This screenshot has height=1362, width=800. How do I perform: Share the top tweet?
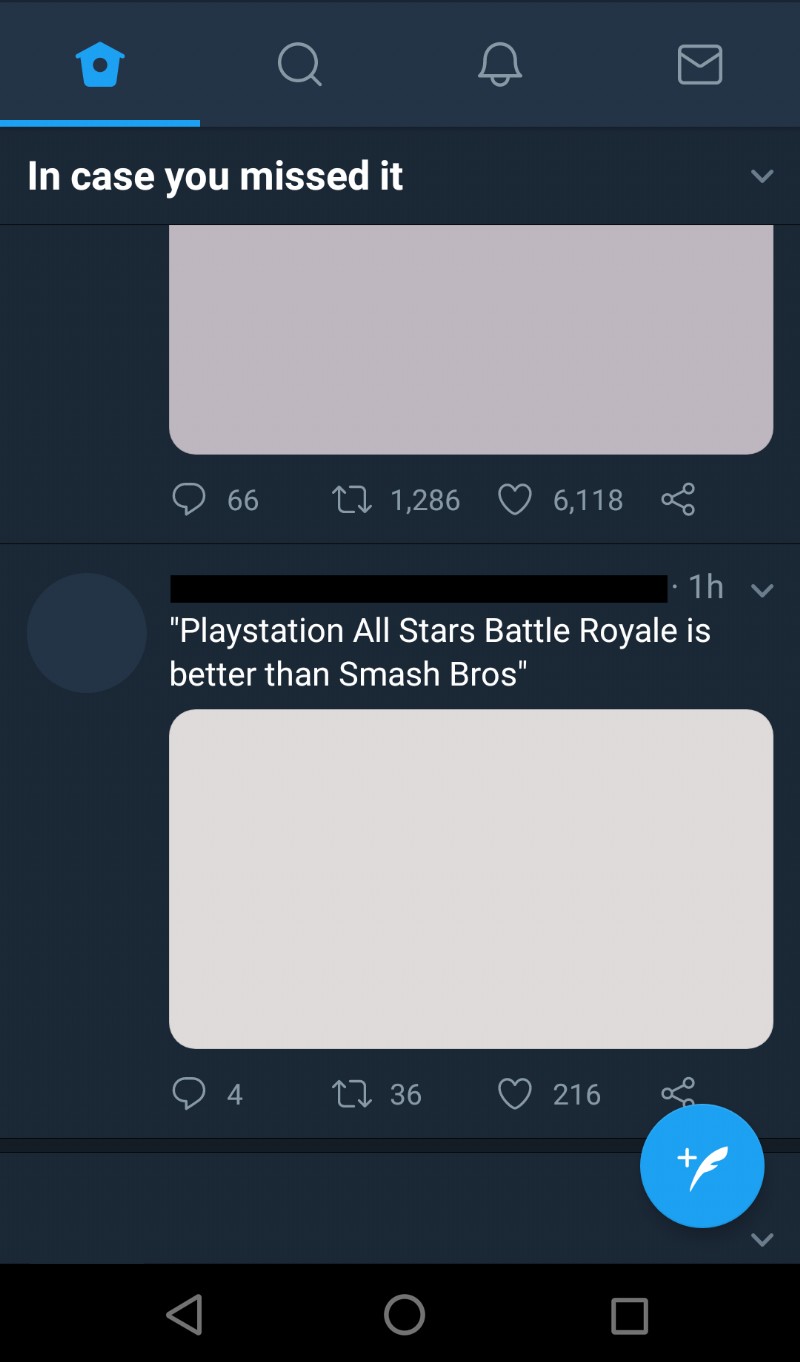click(x=678, y=499)
